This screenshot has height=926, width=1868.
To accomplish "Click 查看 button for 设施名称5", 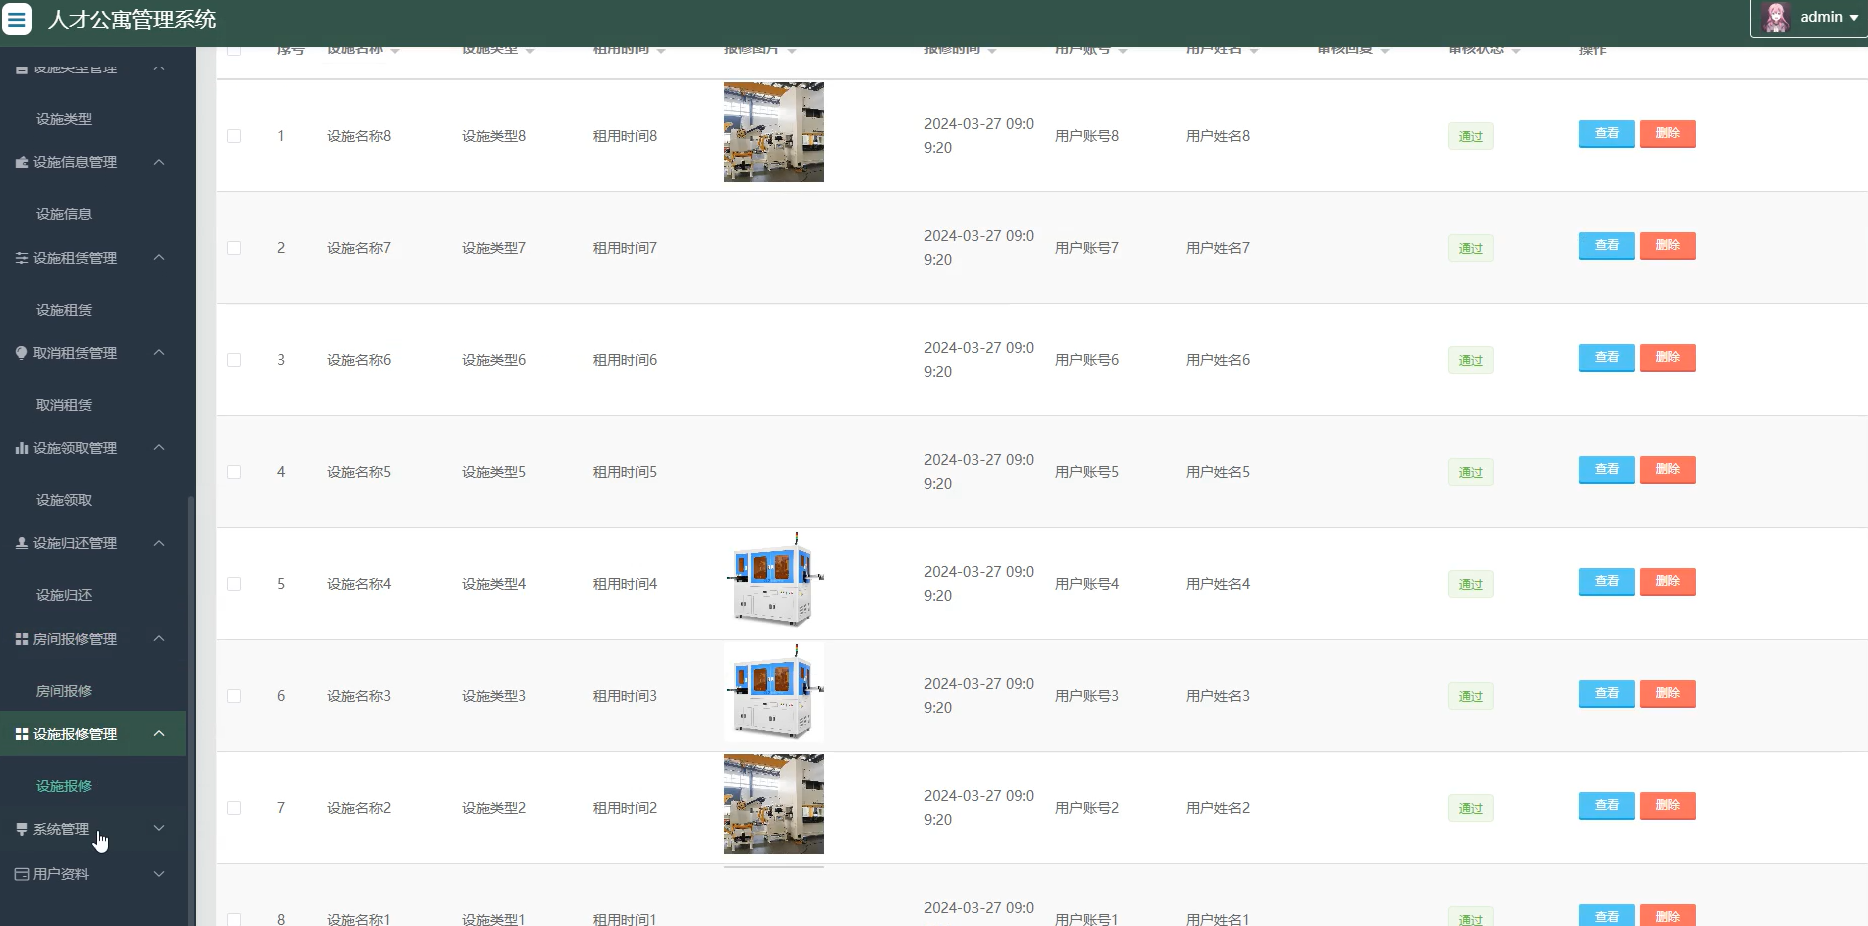I will tap(1606, 470).
